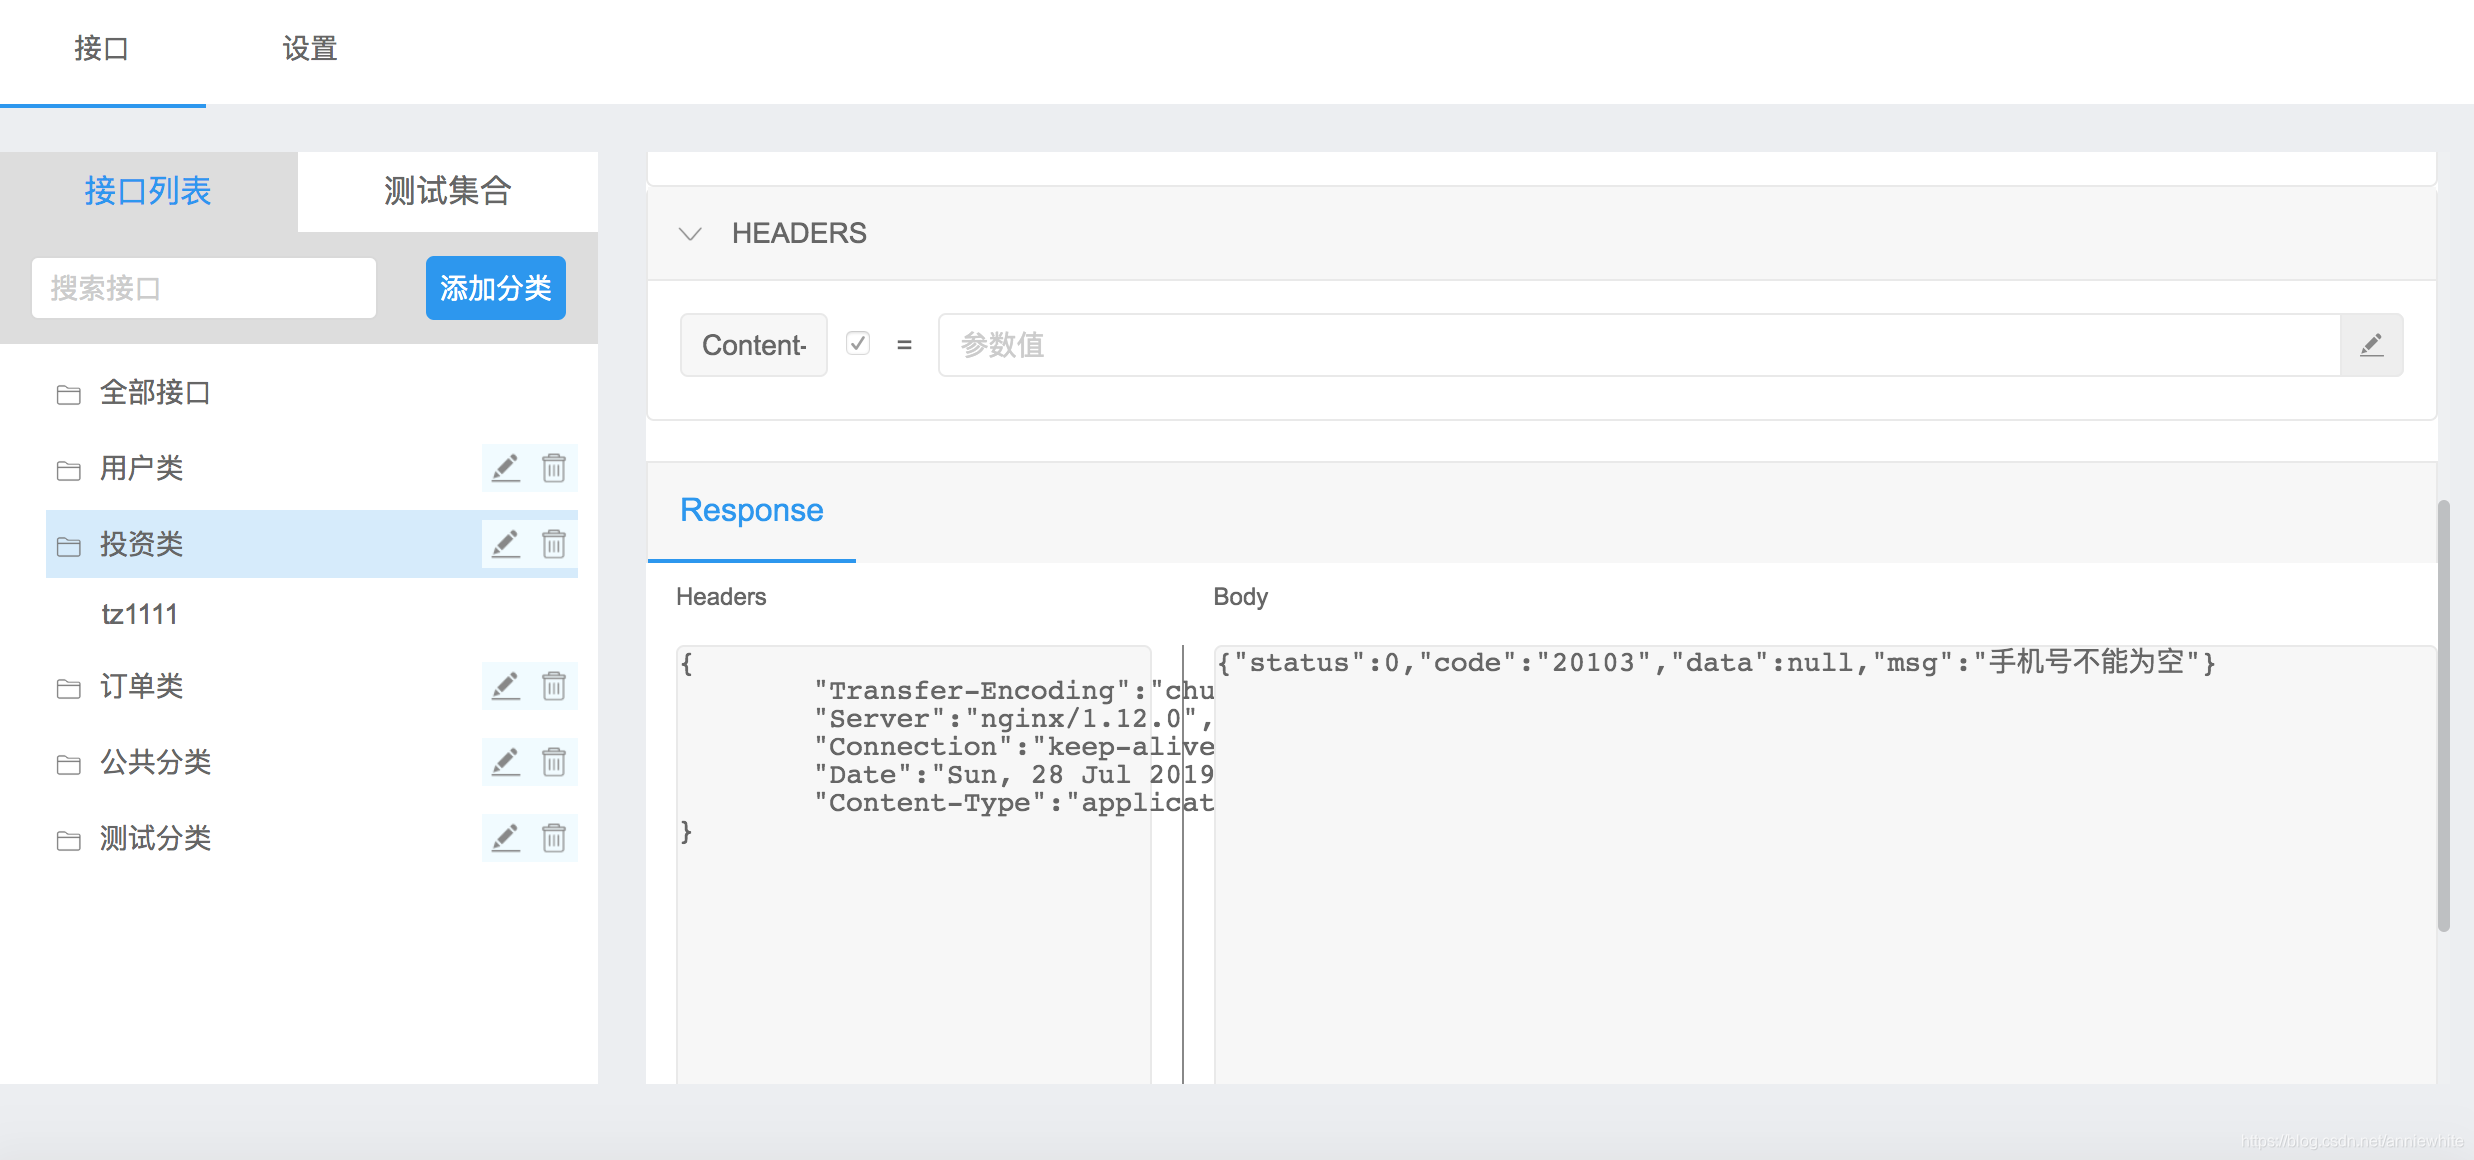Click the edit pencil for 公共分类
2474x1160 pixels.
(x=506, y=762)
